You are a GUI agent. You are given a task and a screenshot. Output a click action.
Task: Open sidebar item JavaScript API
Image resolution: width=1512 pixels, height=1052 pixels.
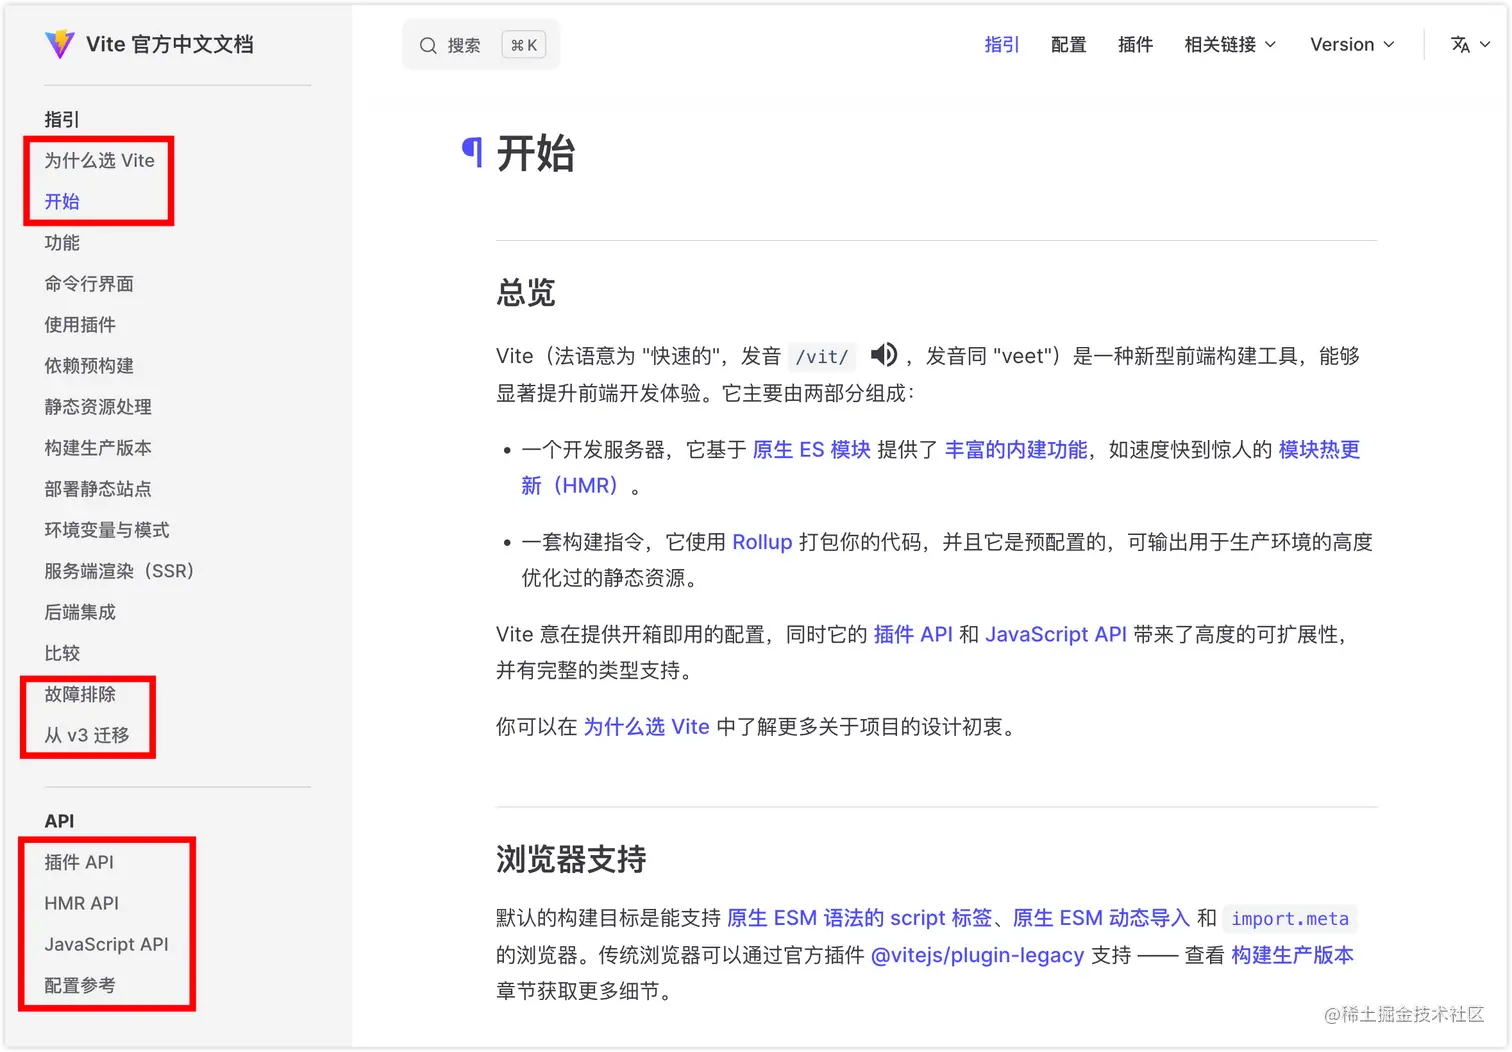(x=106, y=943)
